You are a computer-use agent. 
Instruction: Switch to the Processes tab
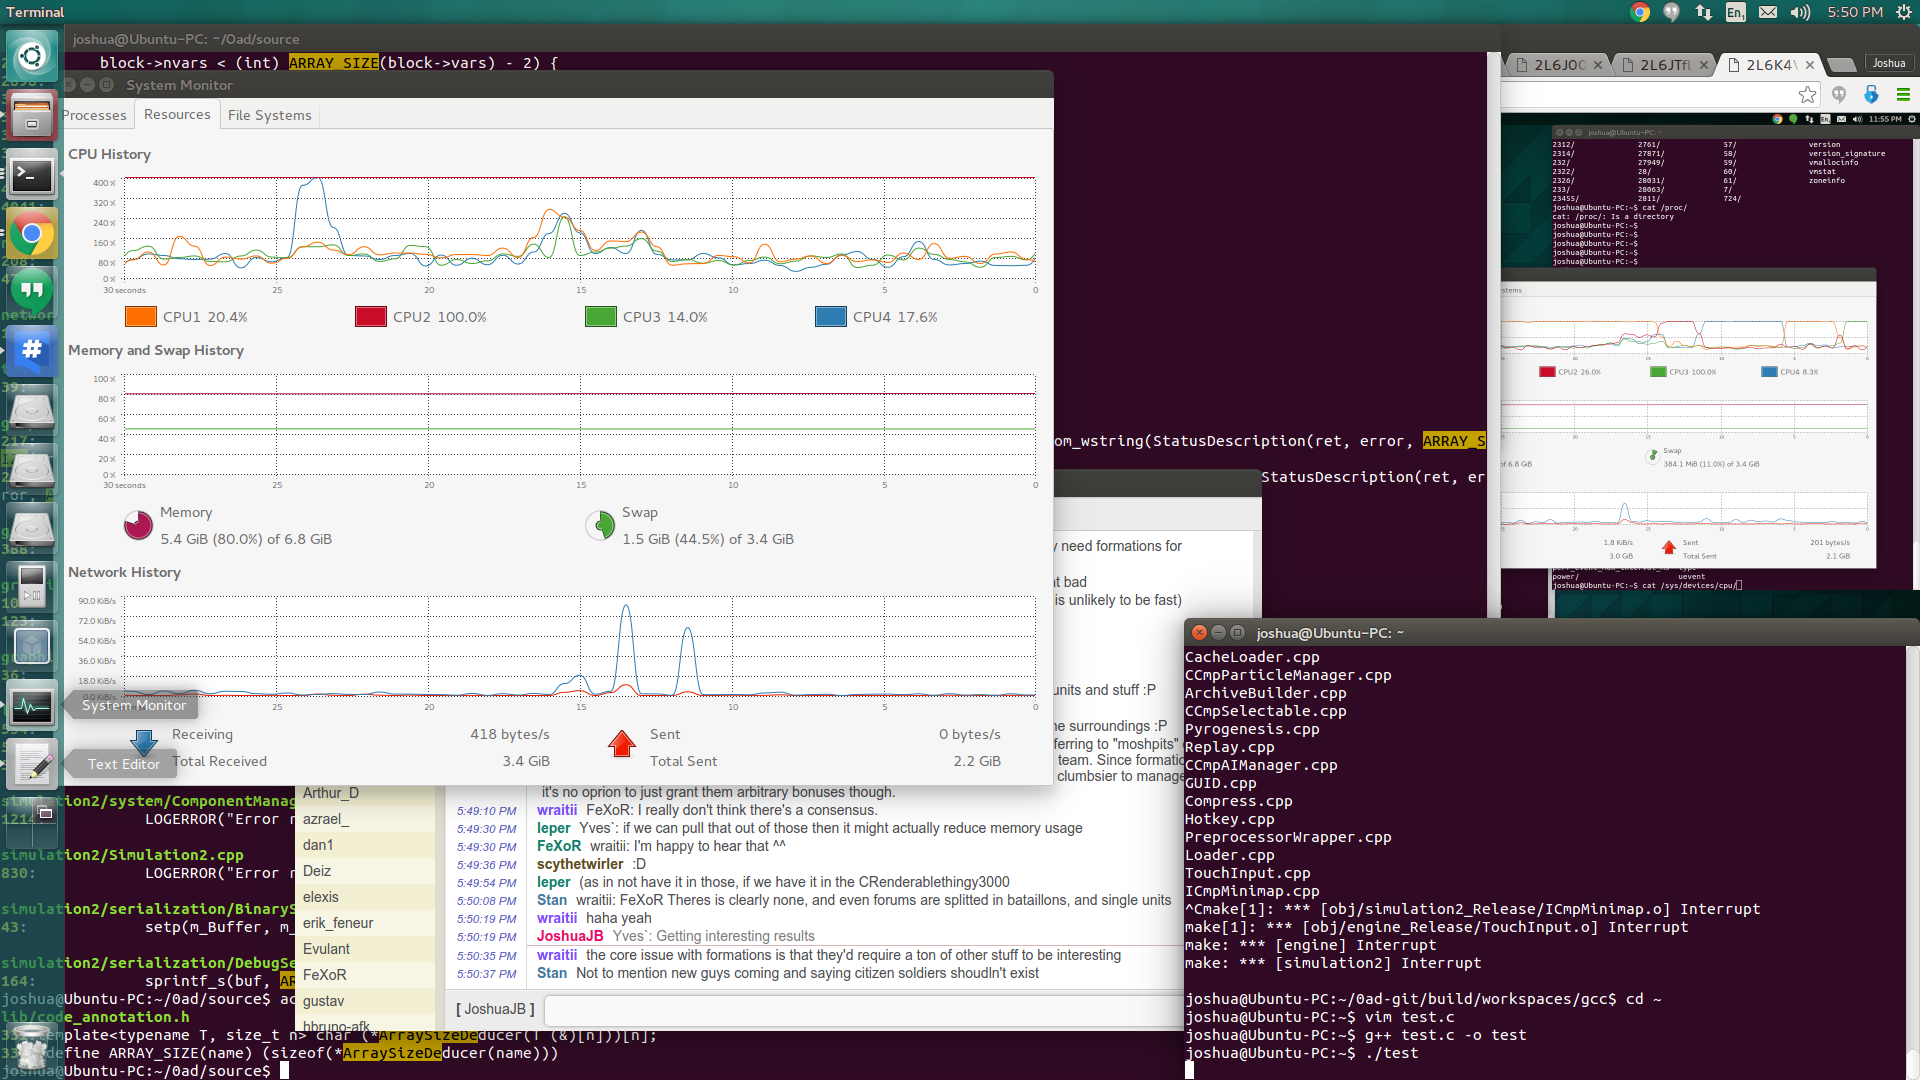pyautogui.click(x=96, y=115)
